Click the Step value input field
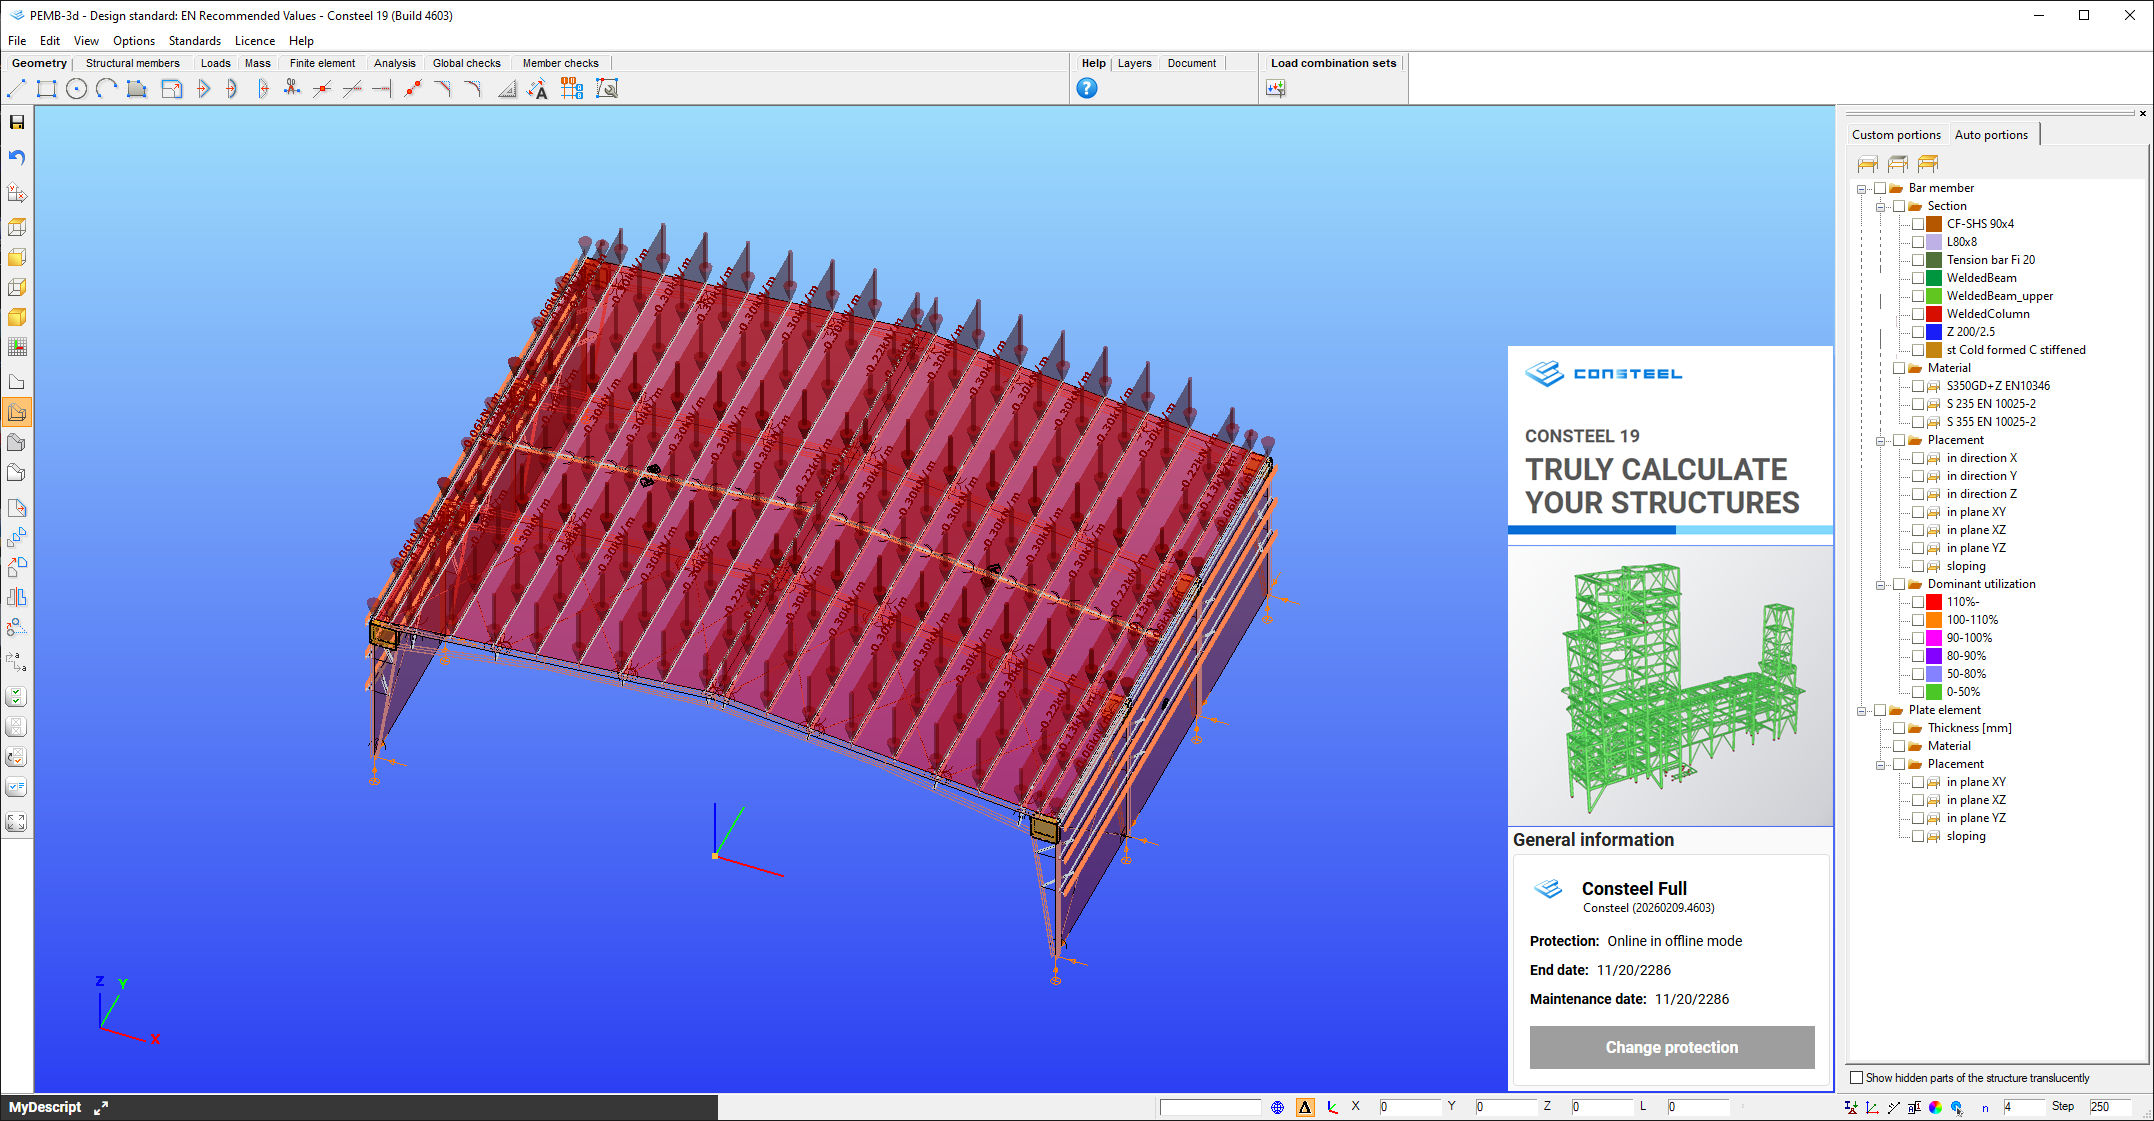 [x=2112, y=1107]
